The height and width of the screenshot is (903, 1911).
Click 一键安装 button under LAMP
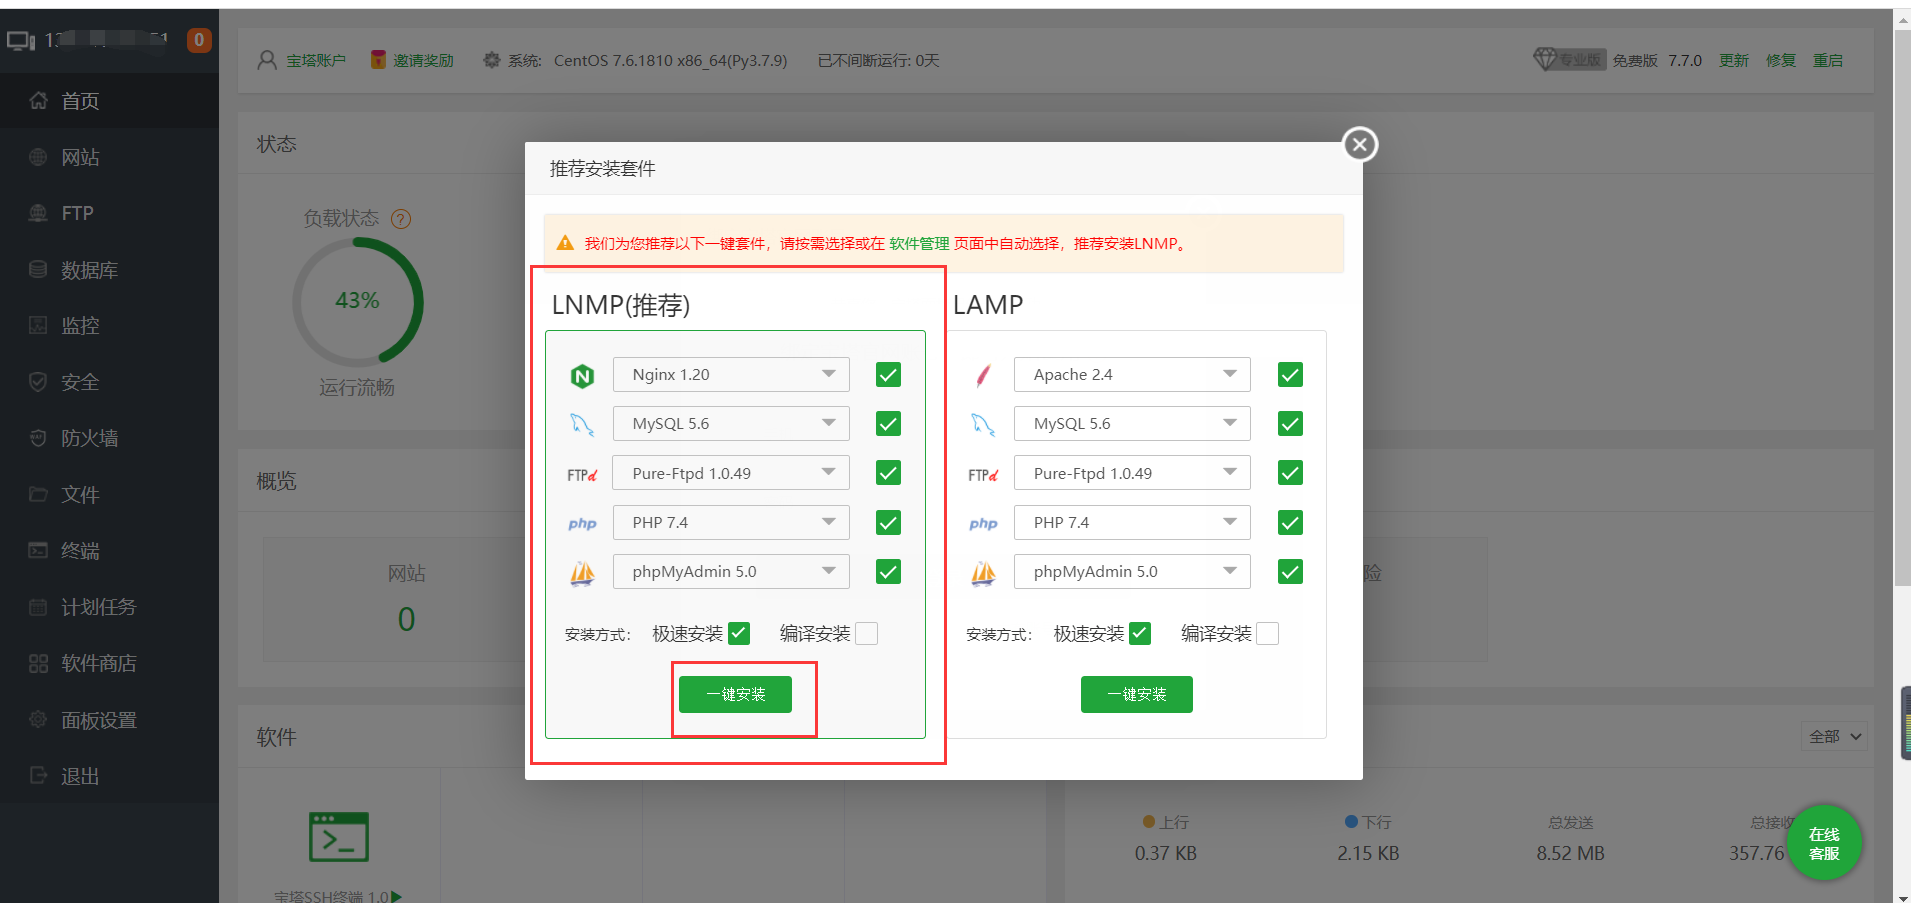pos(1137,695)
